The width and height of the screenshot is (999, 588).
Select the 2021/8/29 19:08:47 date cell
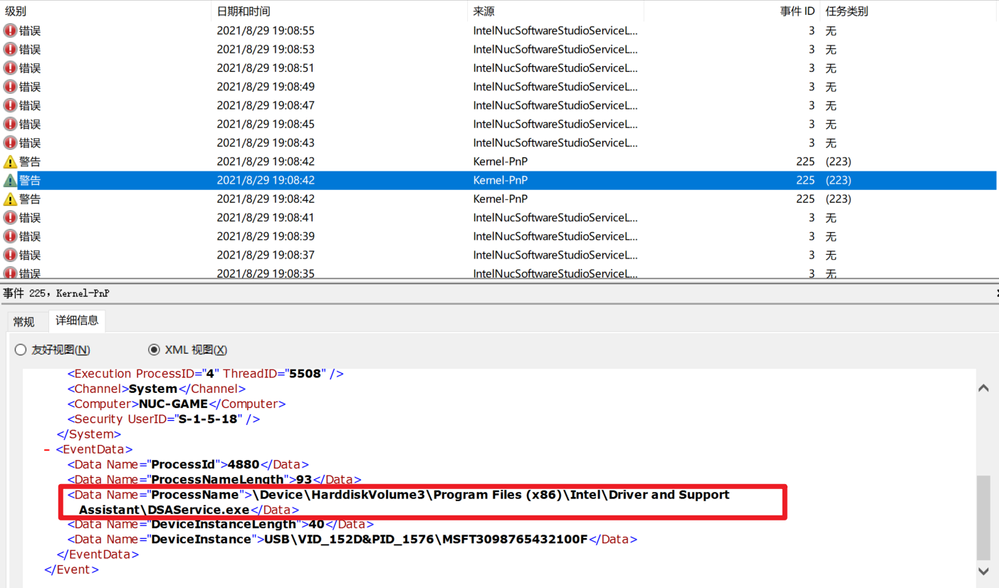(266, 105)
